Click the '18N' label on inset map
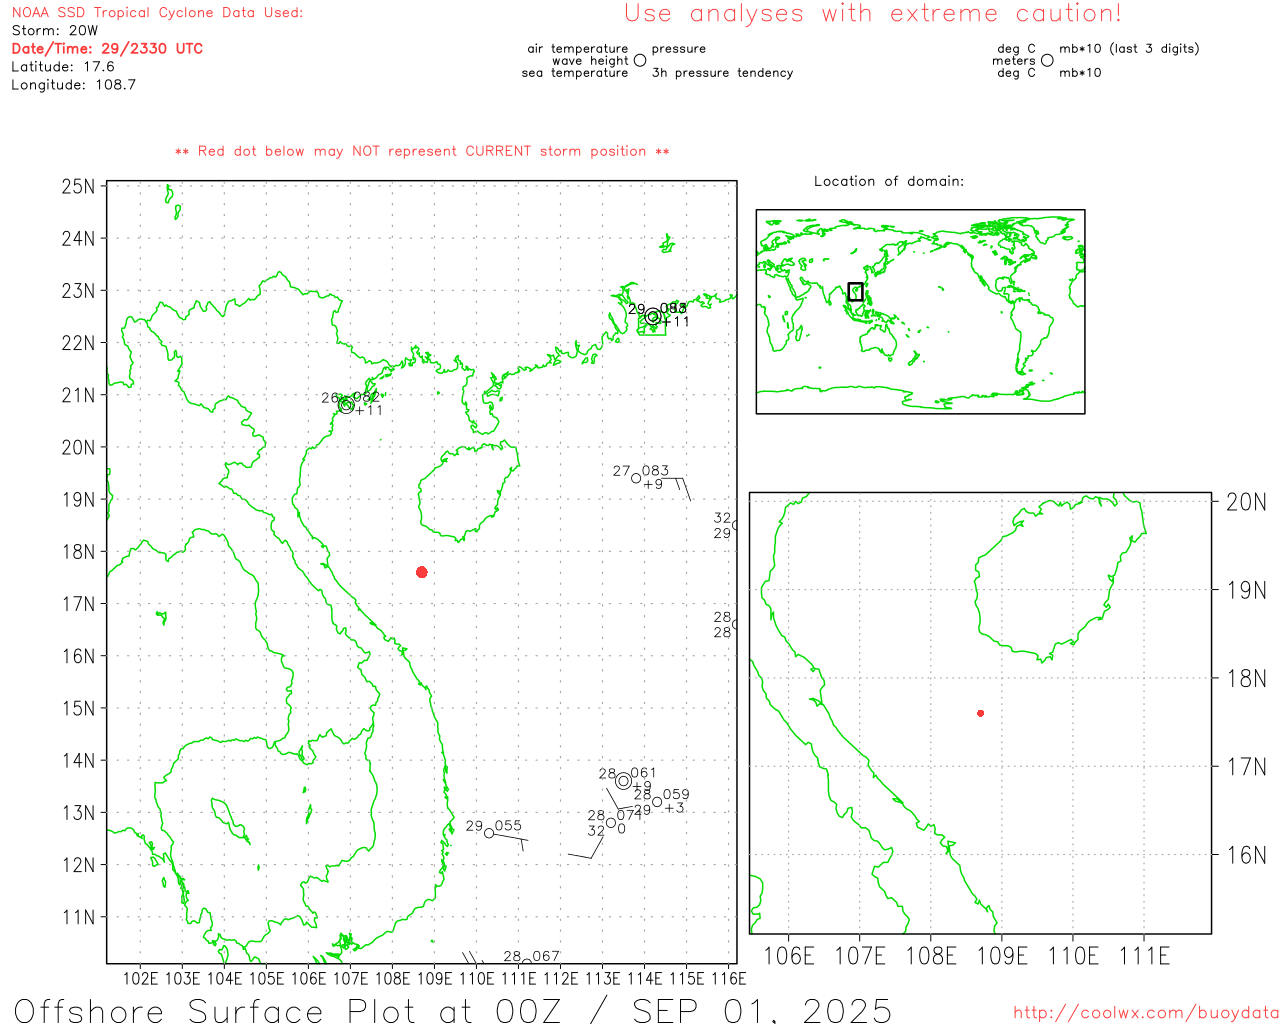Image resolution: width=1280 pixels, height=1024 pixels. pyautogui.click(x=1246, y=679)
